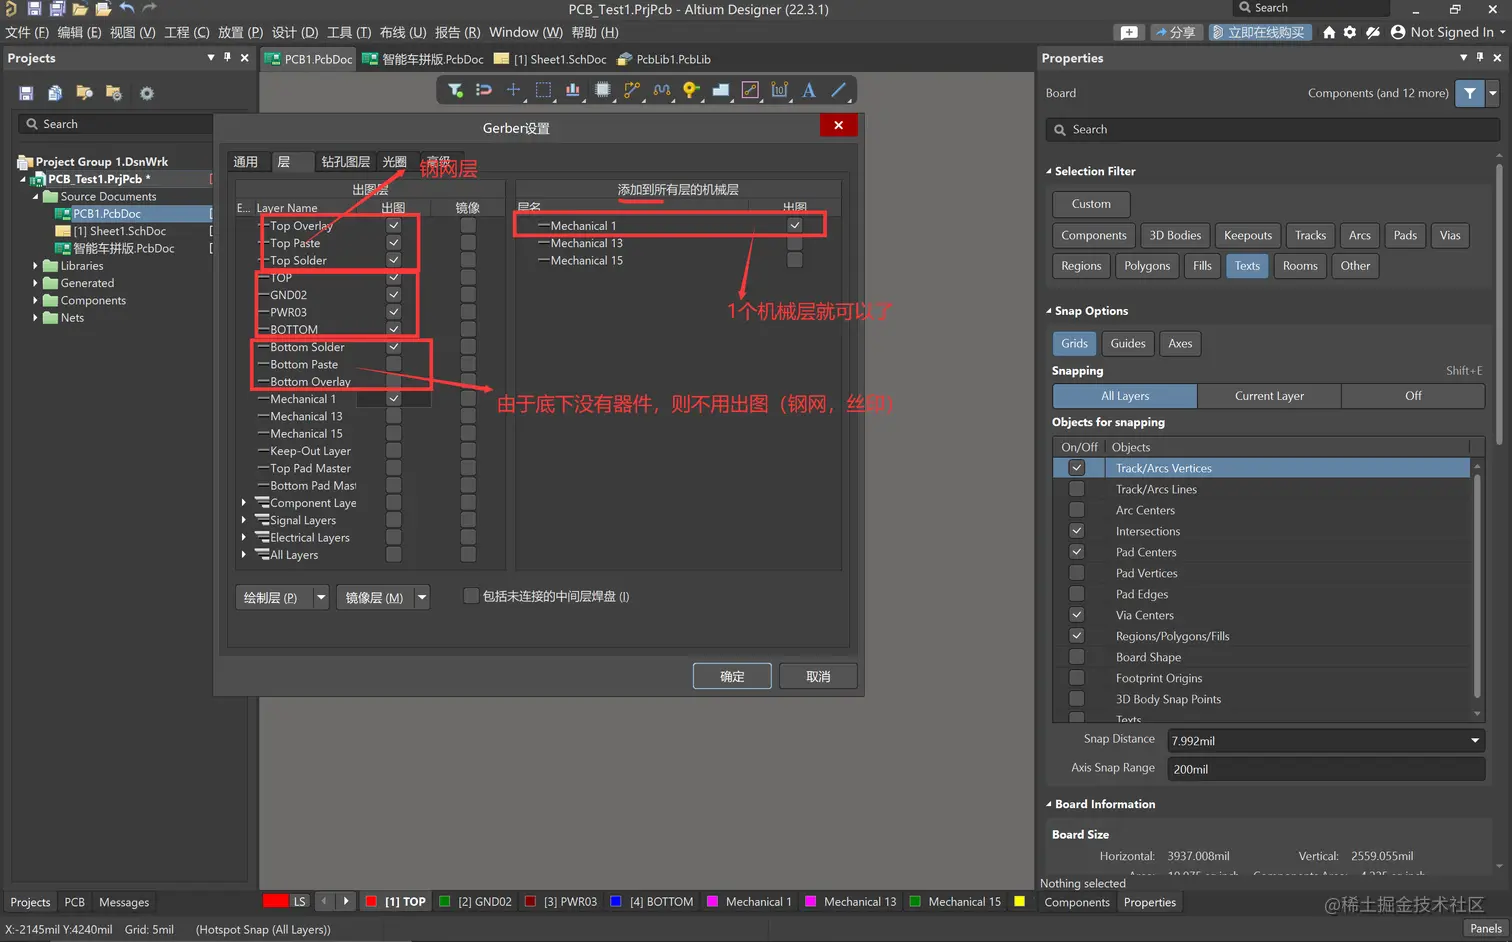Click 取消 button in Gerber dialog
1512x942 pixels.
pyautogui.click(x=818, y=676)
